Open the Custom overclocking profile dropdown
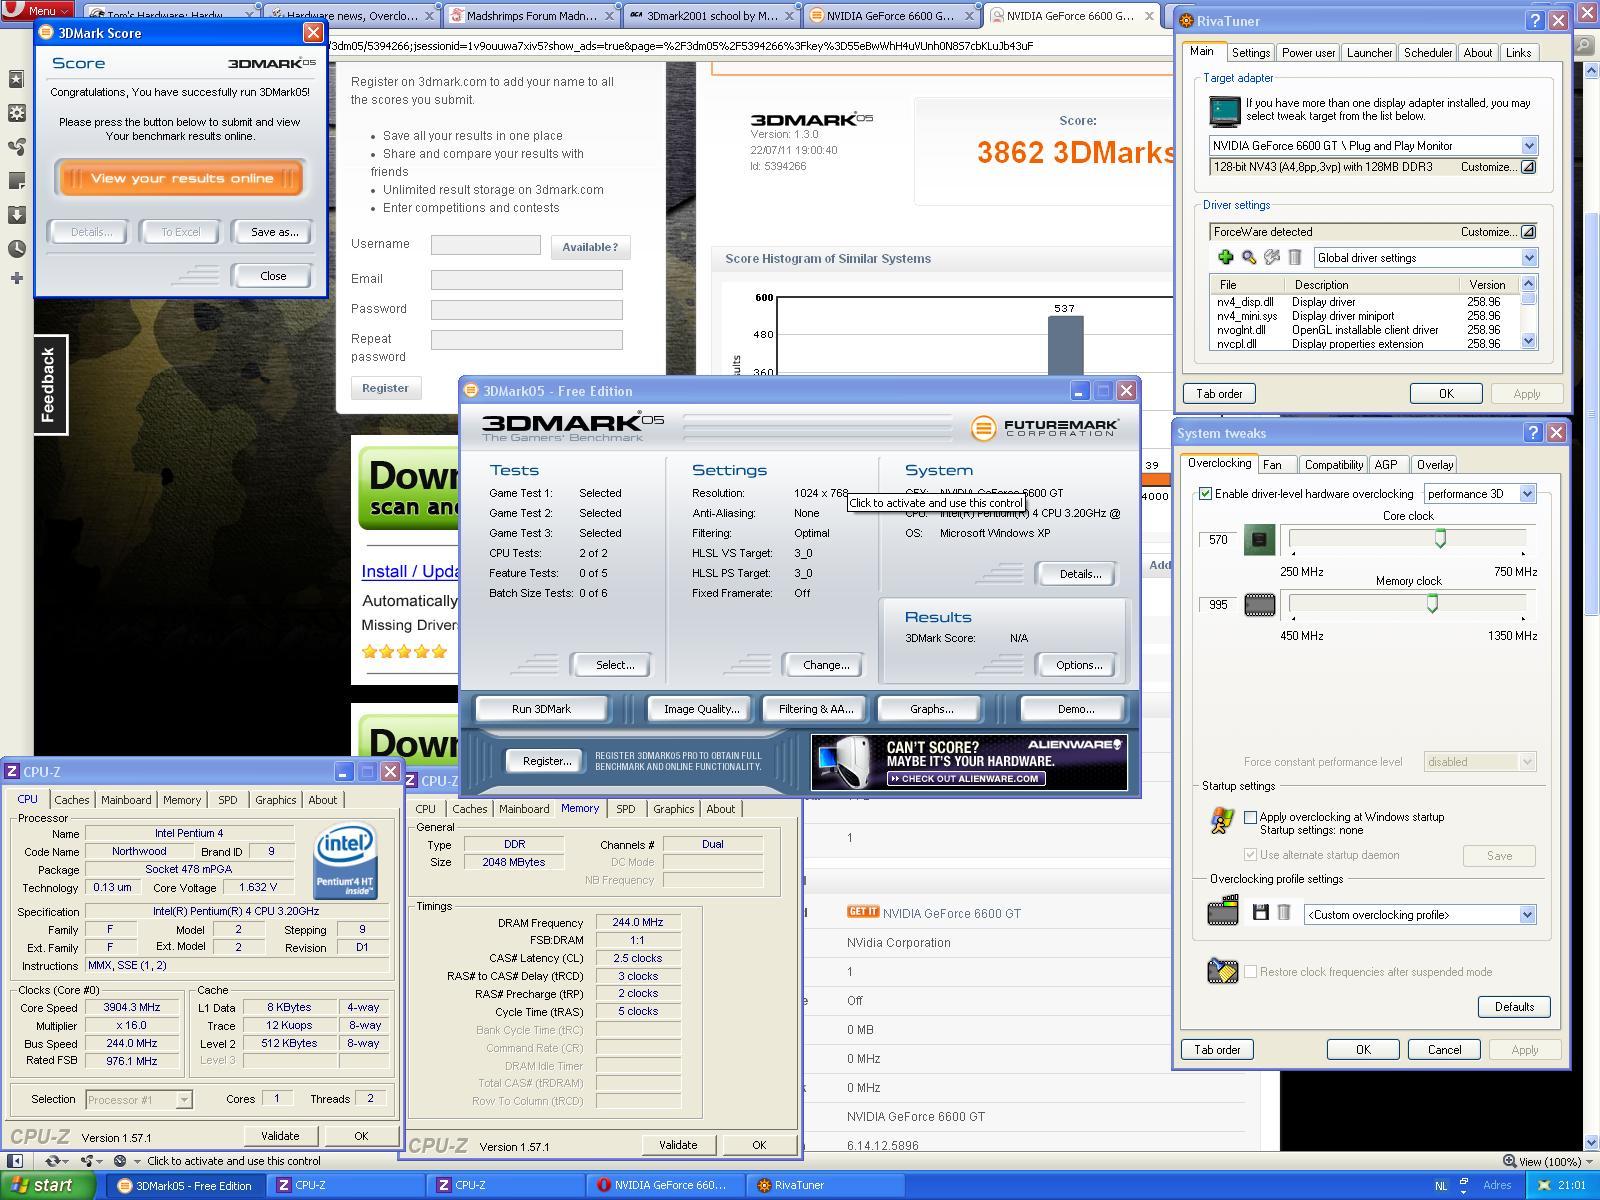1600x1200 pixels. tap(1526, 915)
